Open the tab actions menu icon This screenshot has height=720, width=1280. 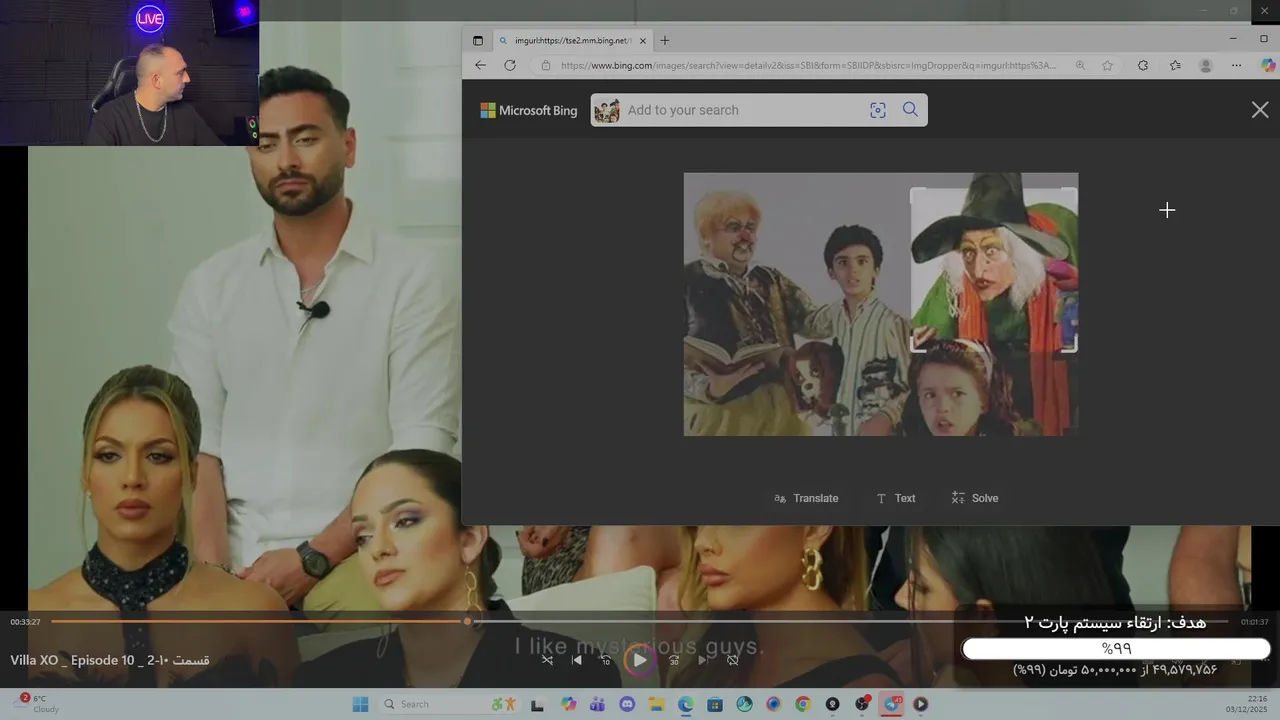pyautogui.click(x=477, y=41)
